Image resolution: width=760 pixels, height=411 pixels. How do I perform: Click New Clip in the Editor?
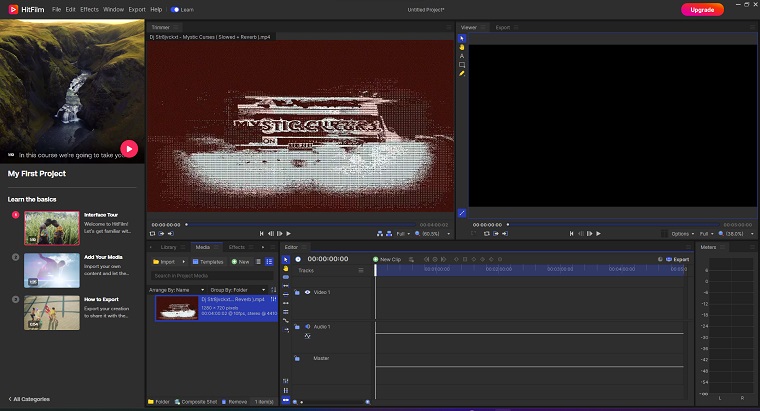click(x=387, y=259)
